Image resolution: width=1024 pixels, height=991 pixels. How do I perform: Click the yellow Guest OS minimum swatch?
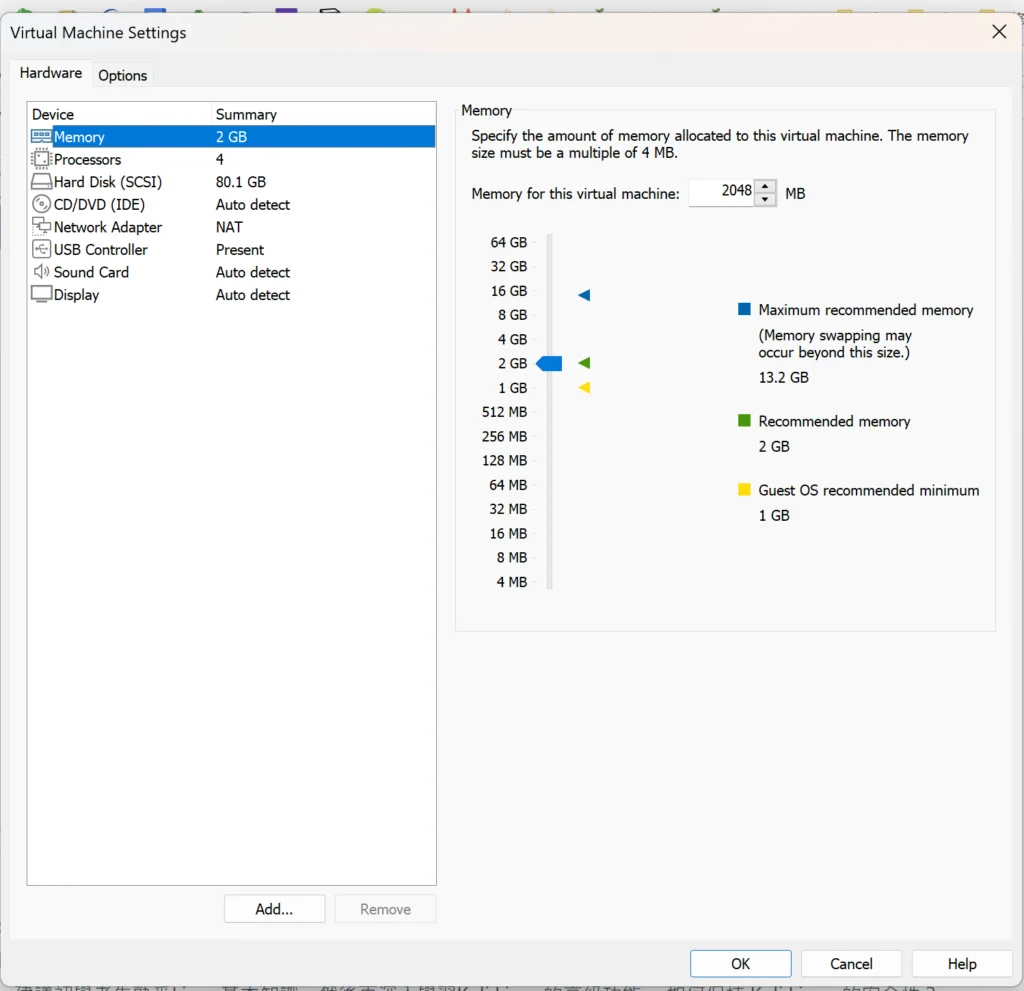coord(744,489)
